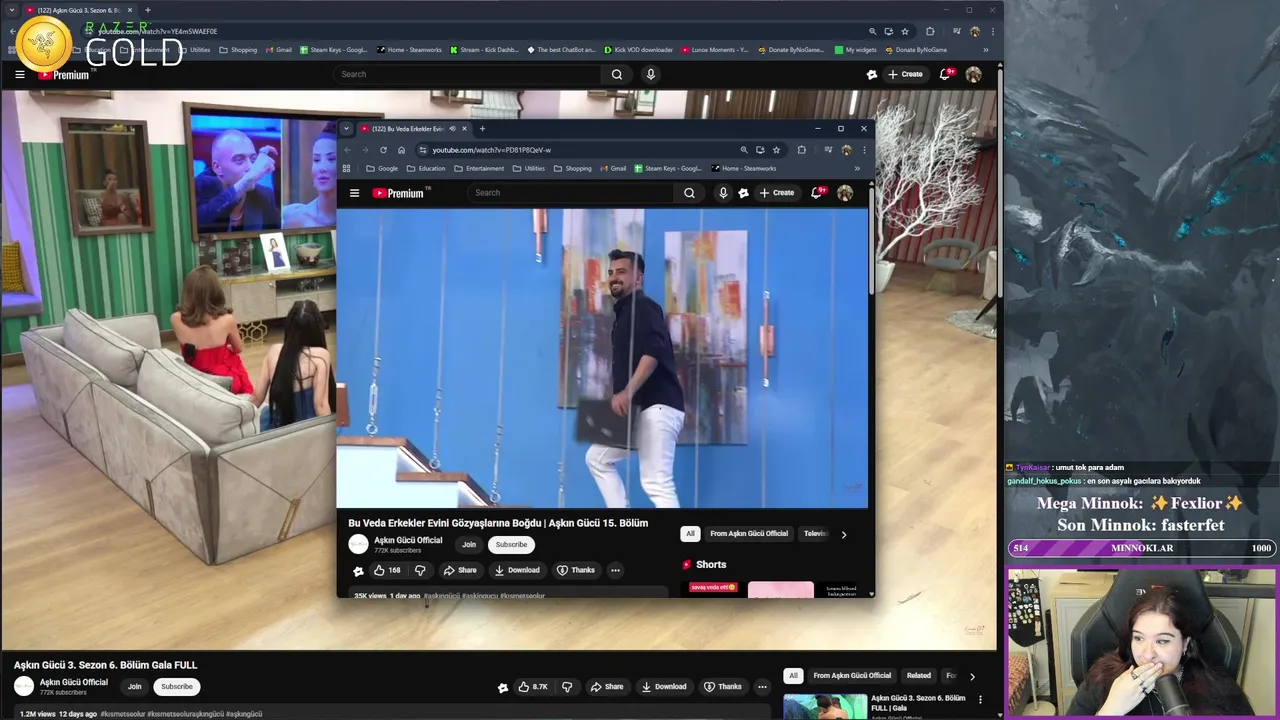The height and width of the screenshot is (720, 1280).
Task: Click Join in the front YouTube window
Action: (x=469, y=545)
